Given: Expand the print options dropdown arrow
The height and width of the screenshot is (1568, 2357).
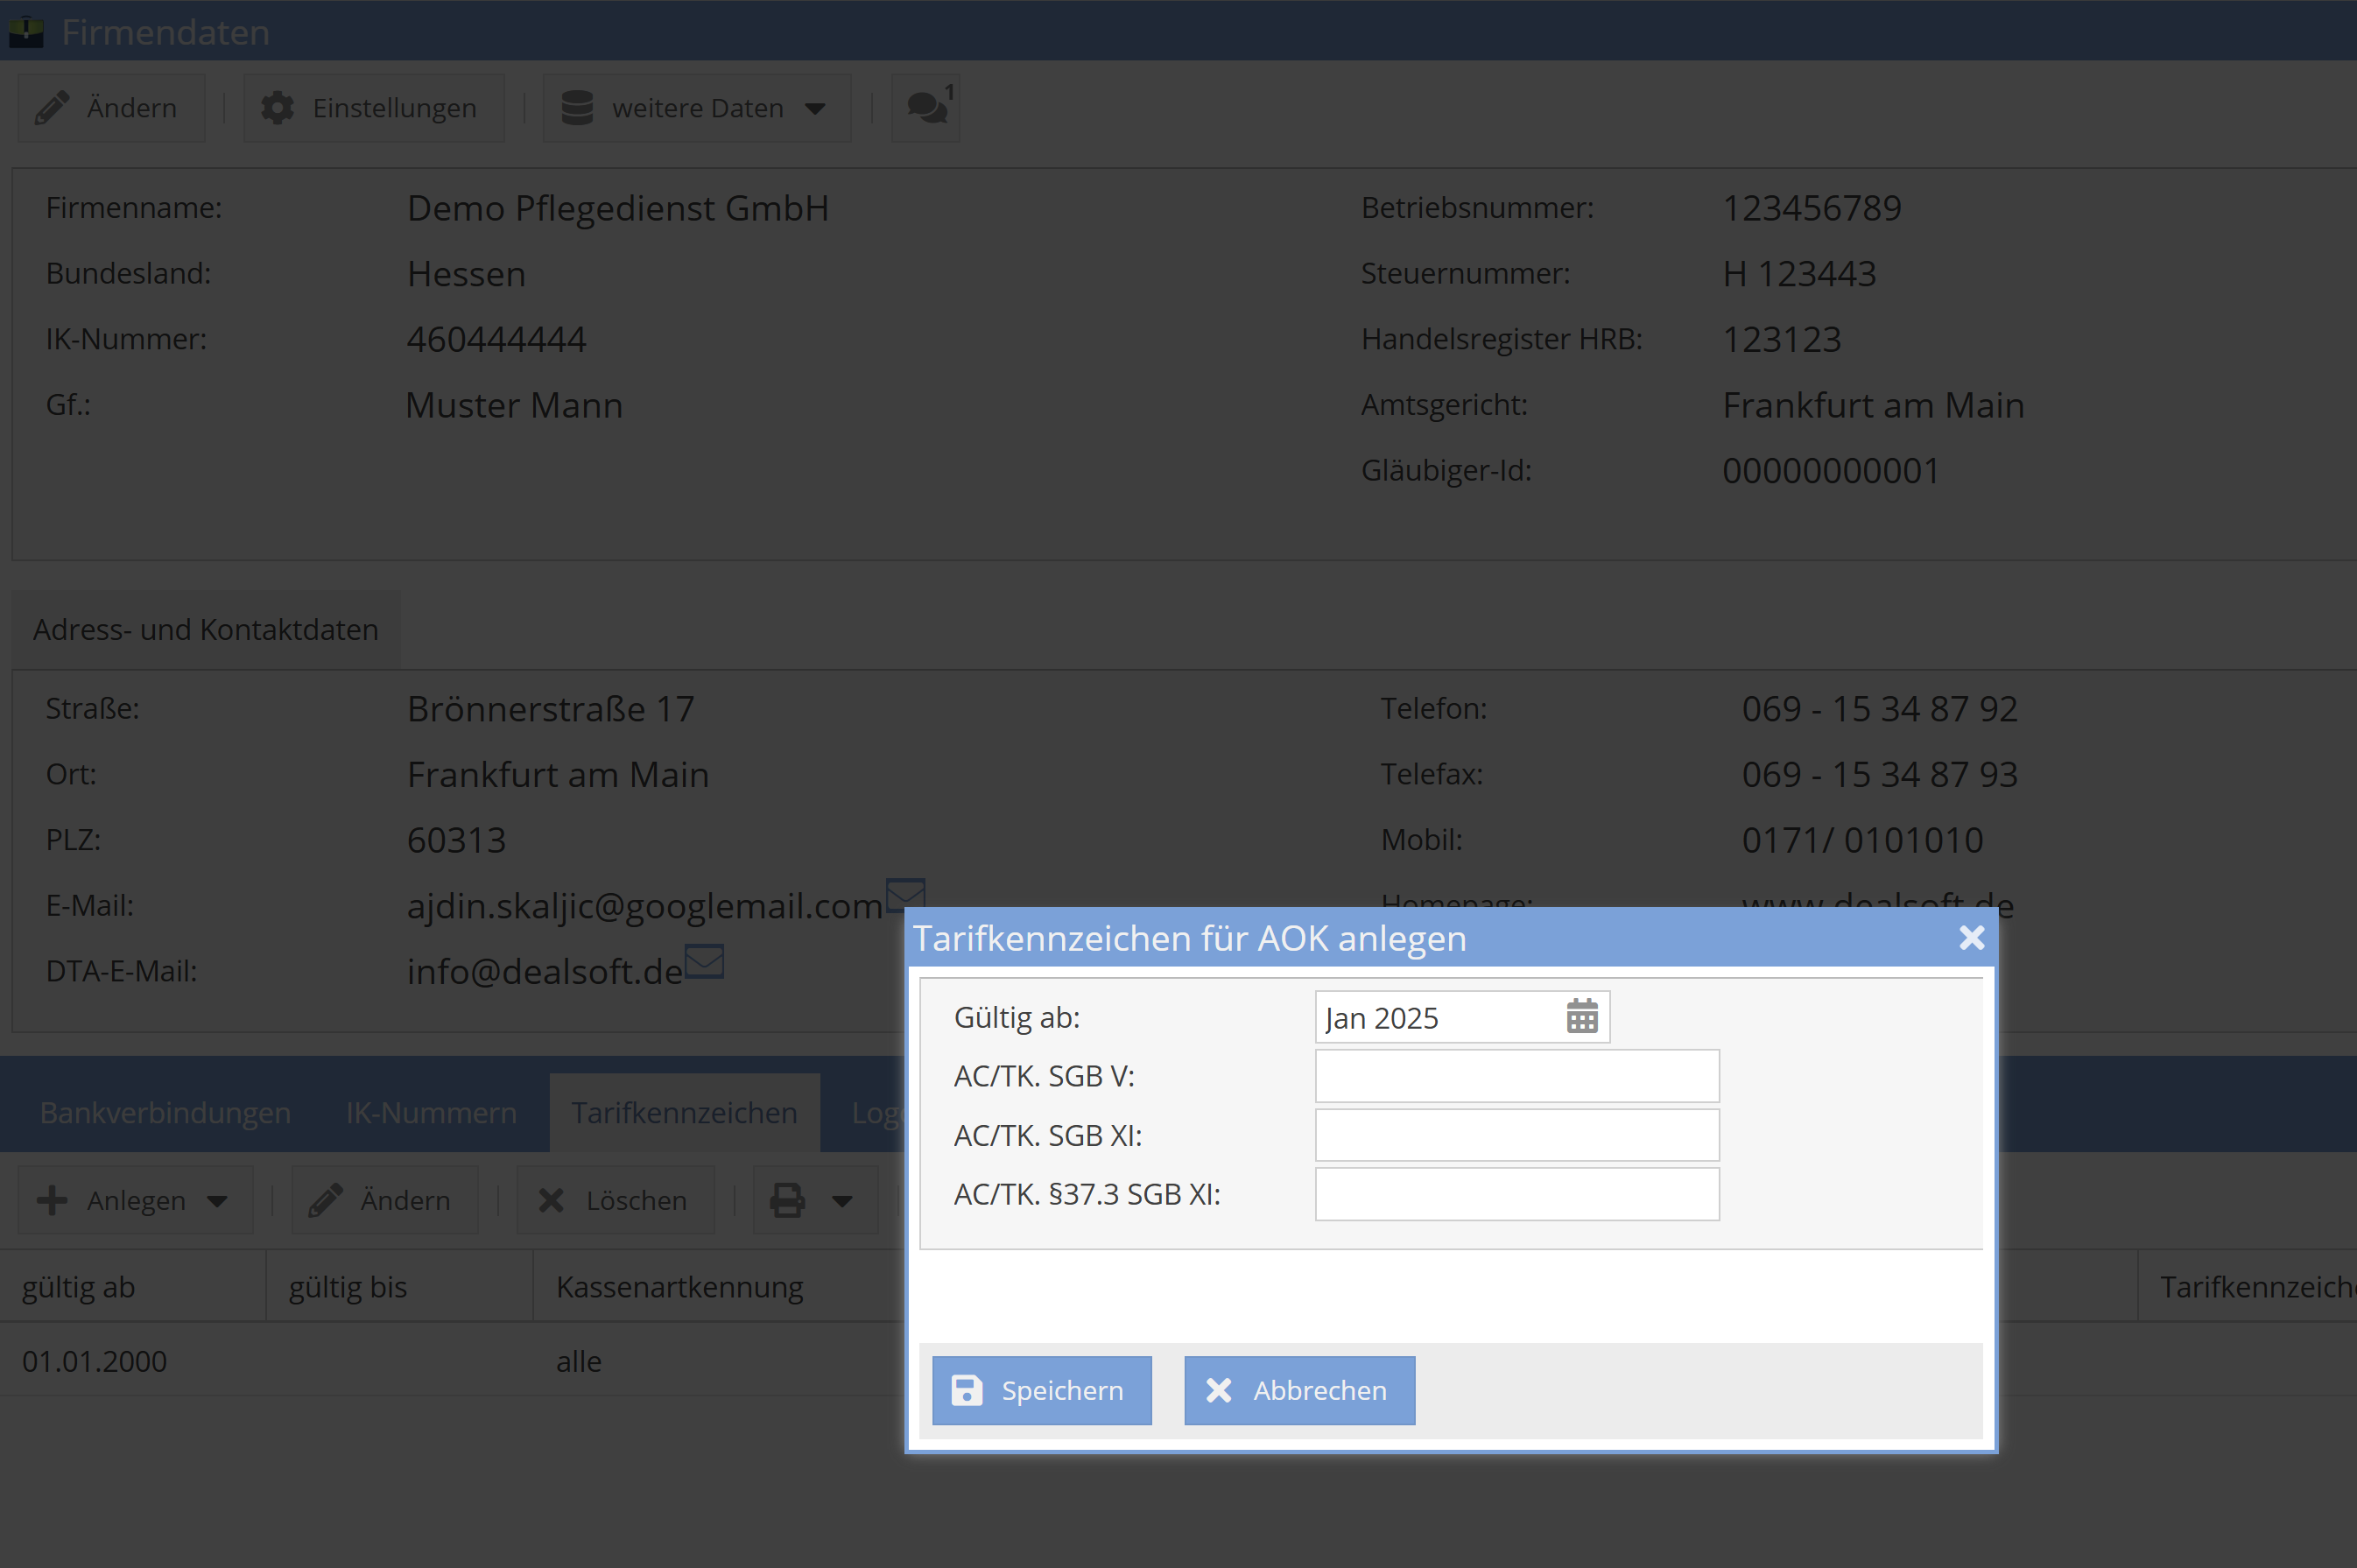Looking at the screenshot, I should click(x=843, y=1201).
